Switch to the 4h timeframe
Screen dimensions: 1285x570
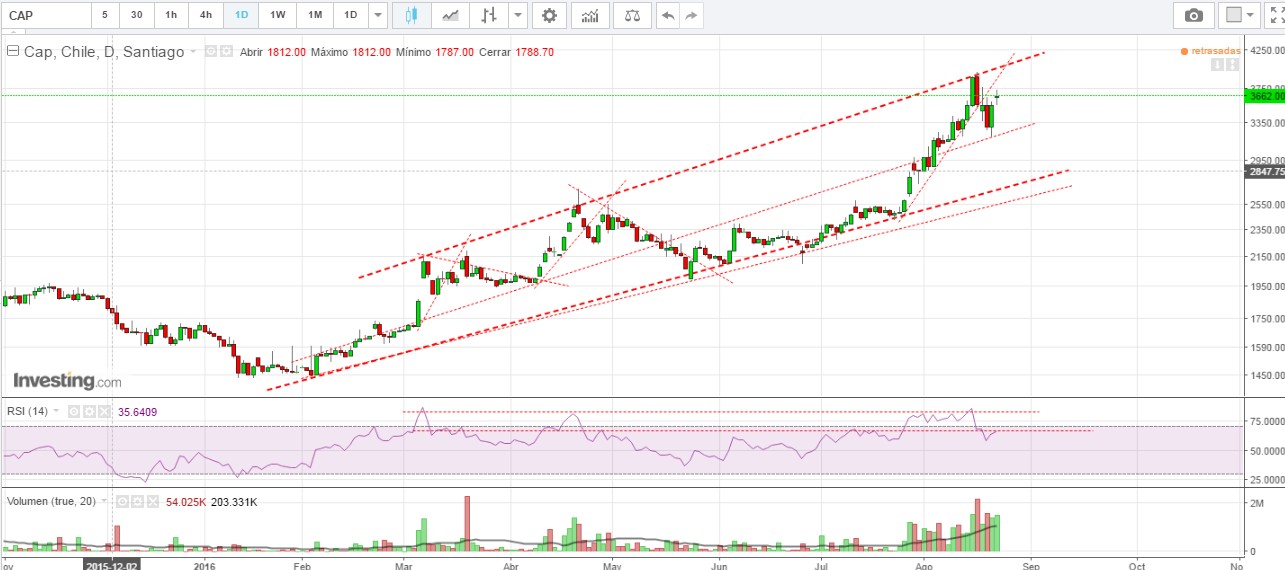pos(205,15)
